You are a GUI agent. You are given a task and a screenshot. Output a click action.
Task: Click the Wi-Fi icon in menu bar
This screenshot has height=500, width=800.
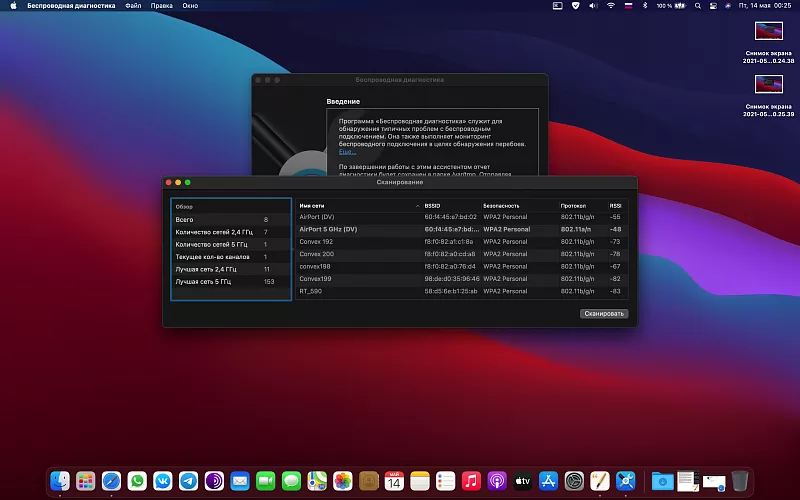click(610, 6)
